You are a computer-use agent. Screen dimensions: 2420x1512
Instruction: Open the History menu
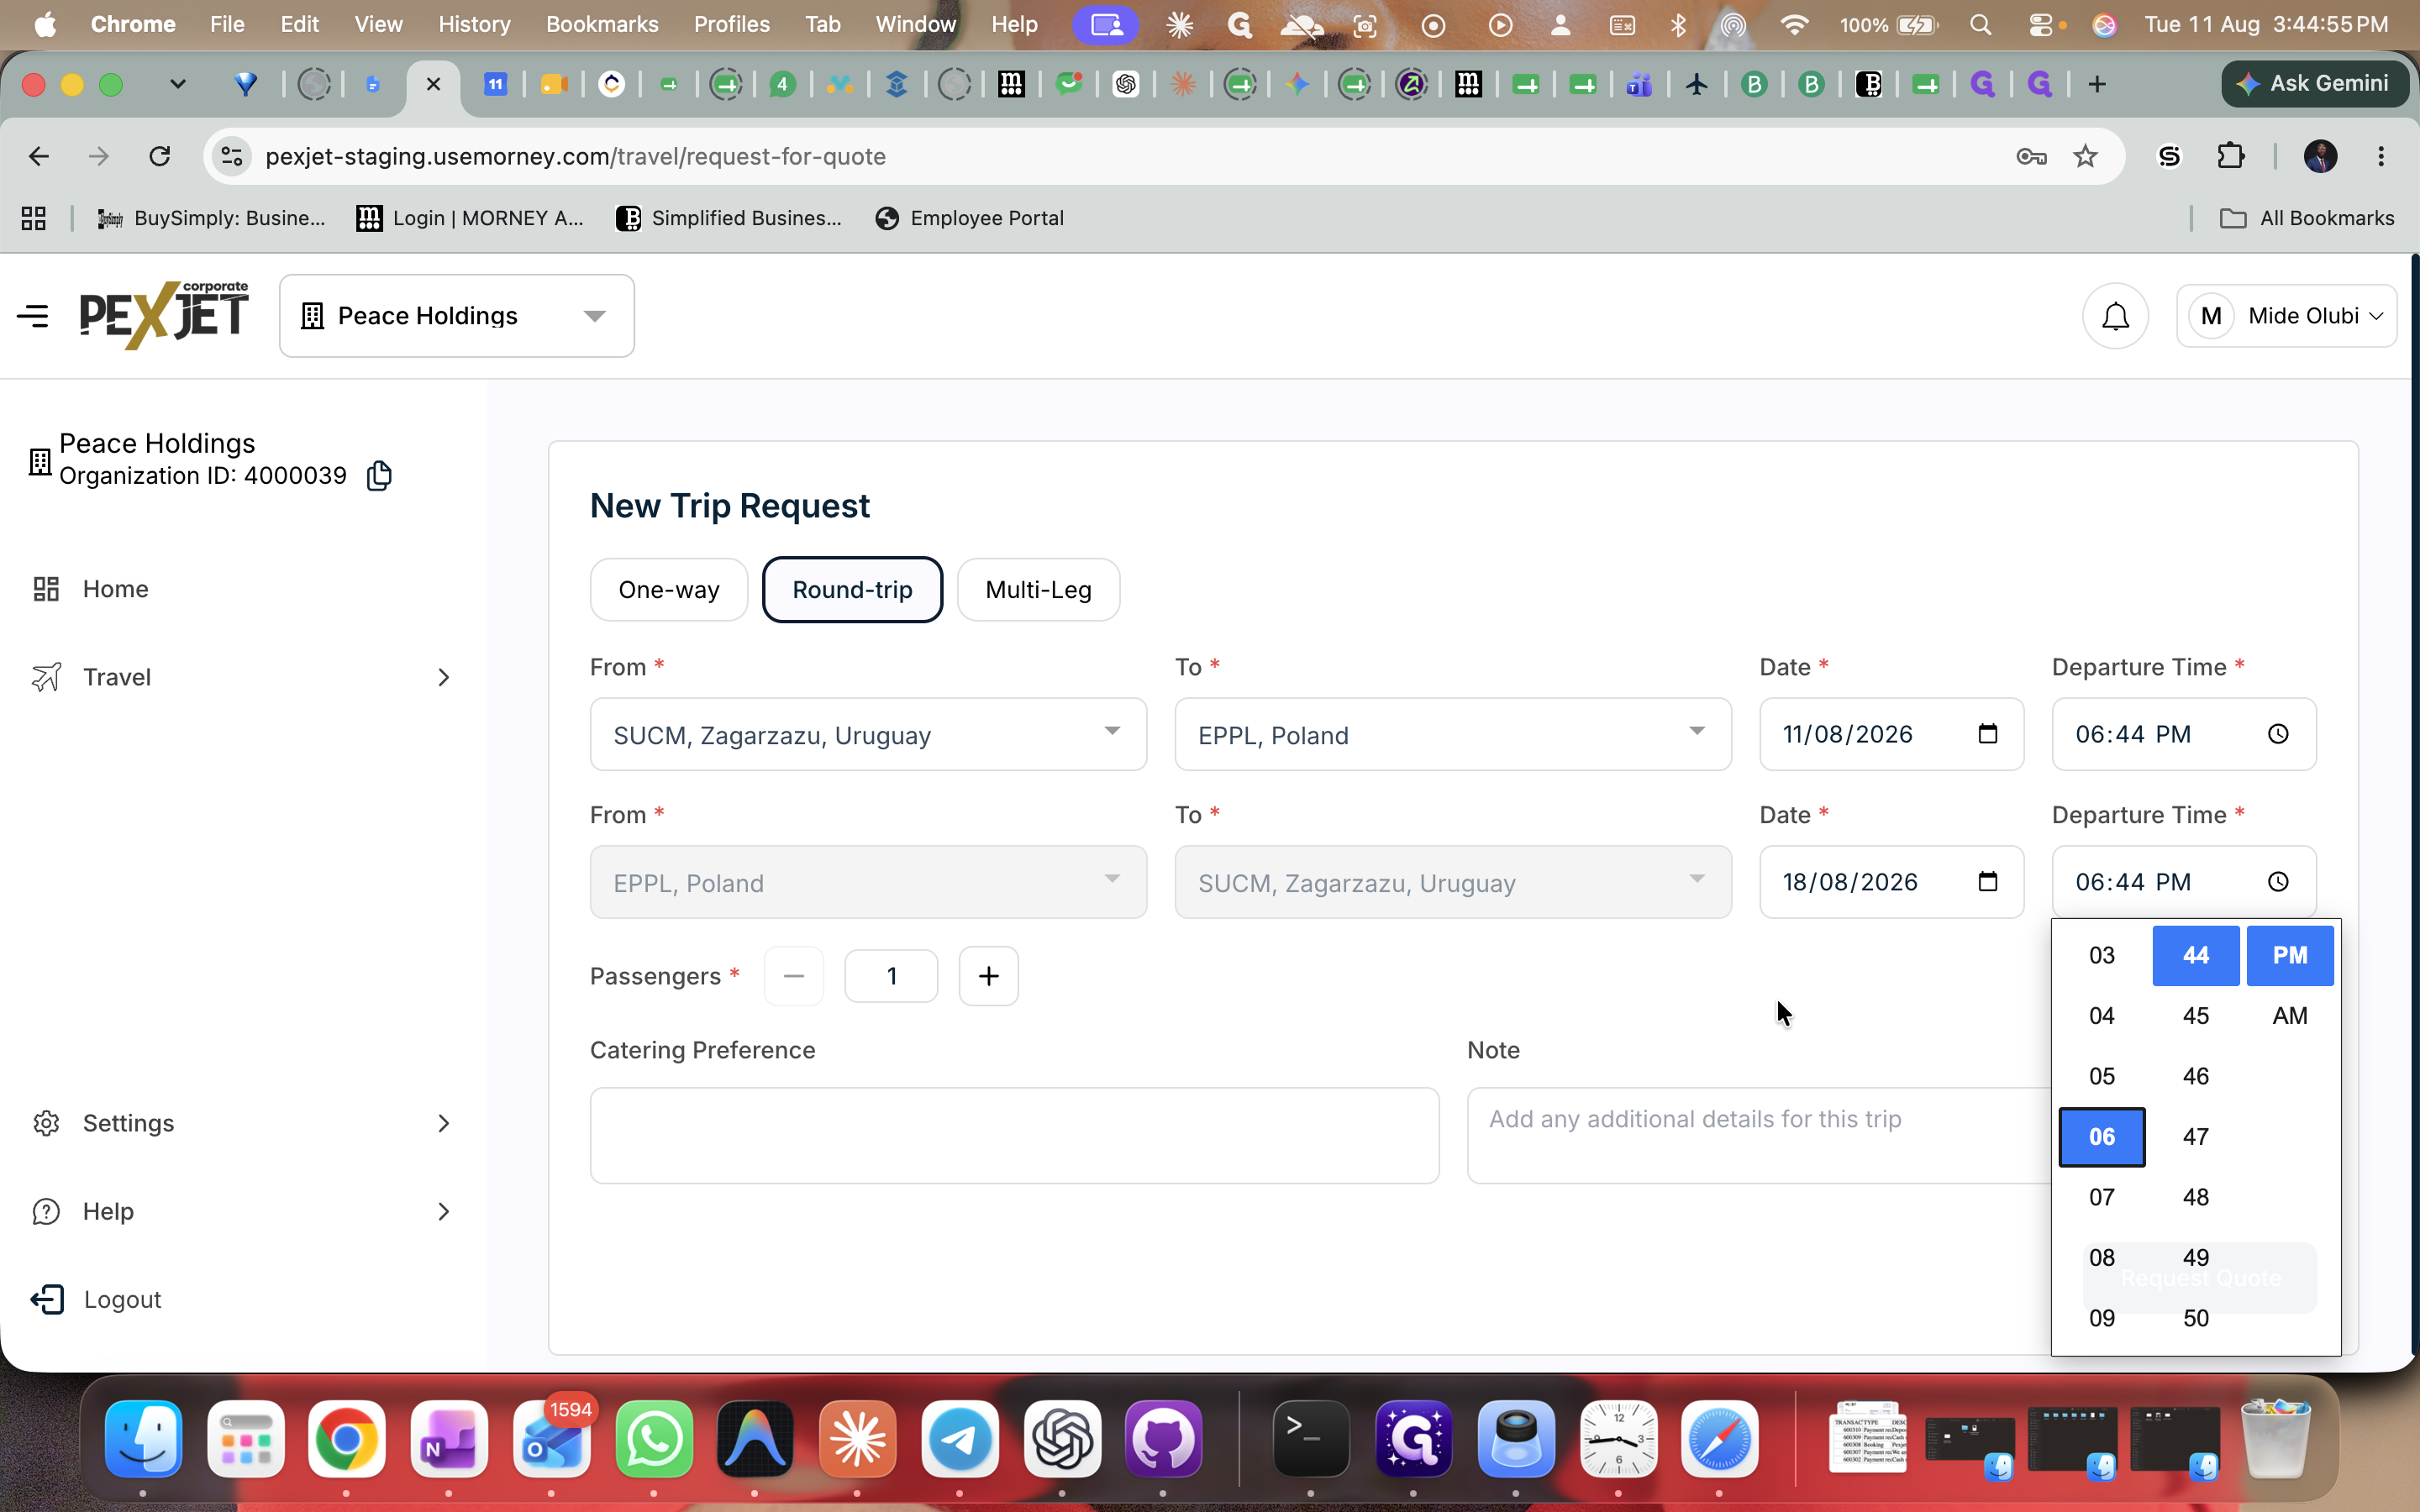(x=474, y=24)
